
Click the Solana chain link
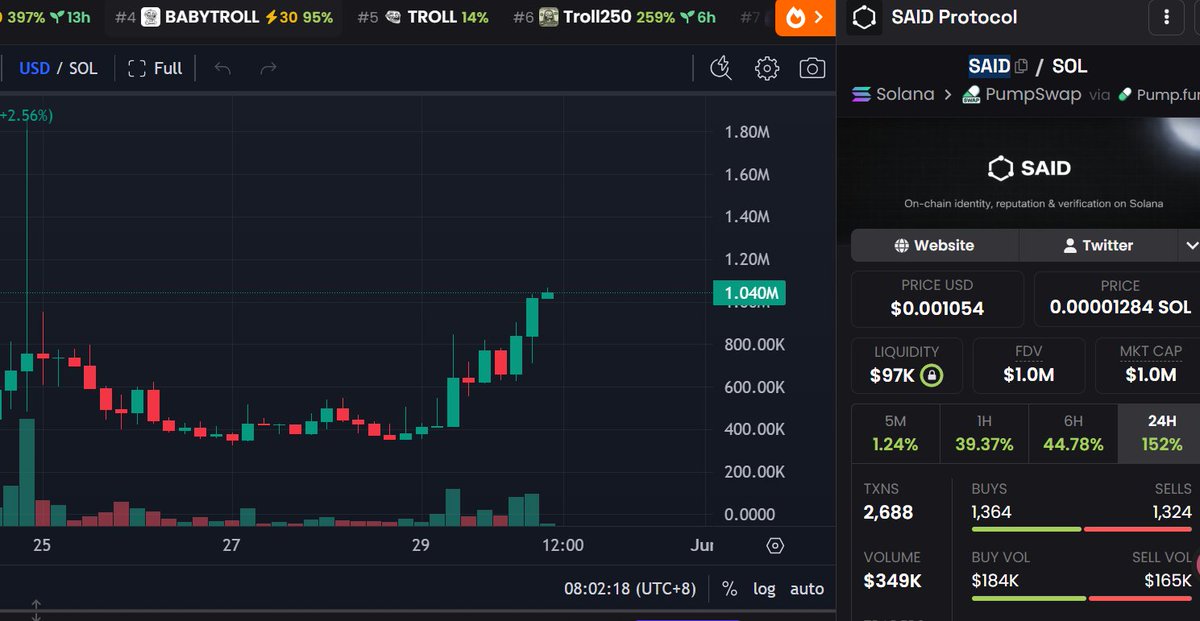[893, 95]
